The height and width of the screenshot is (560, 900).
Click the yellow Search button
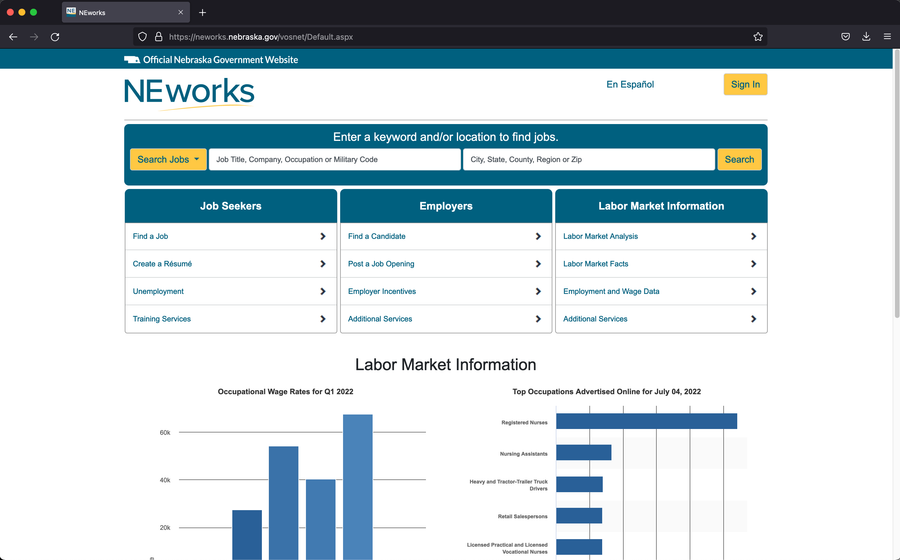[x=739, y=159]
